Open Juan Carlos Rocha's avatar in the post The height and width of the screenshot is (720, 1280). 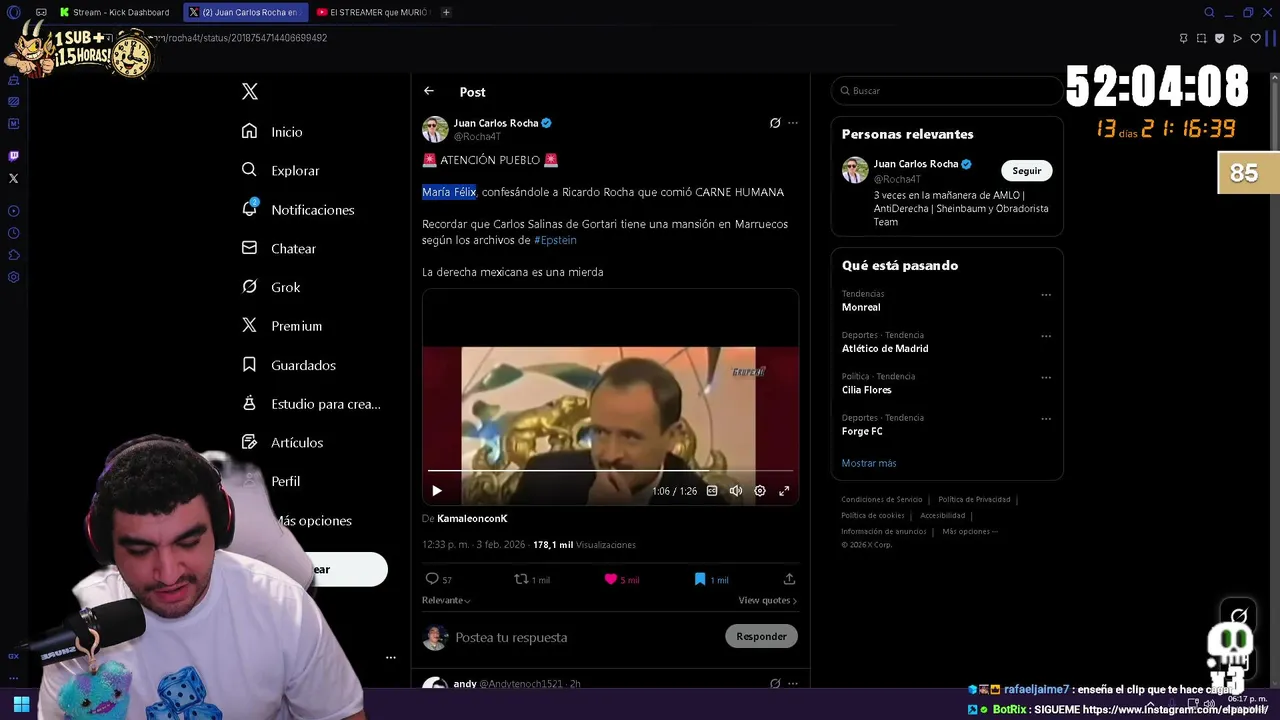(x=435, y=129)
